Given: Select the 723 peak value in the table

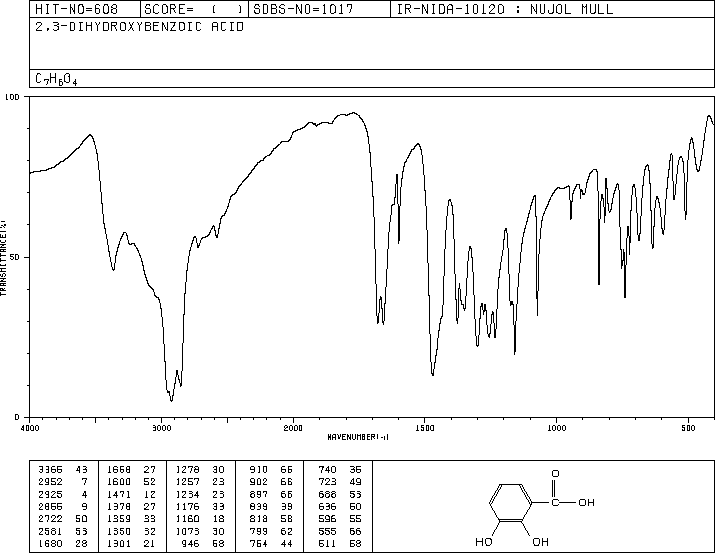Looking at the screenshot, I should pyautogui.click(x=327, y=482).
